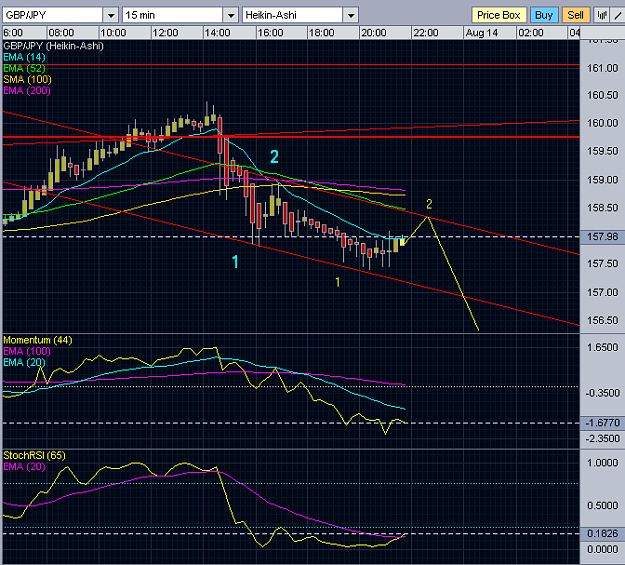
Task: Click the 08:00 time axis label
Action: 61,33
